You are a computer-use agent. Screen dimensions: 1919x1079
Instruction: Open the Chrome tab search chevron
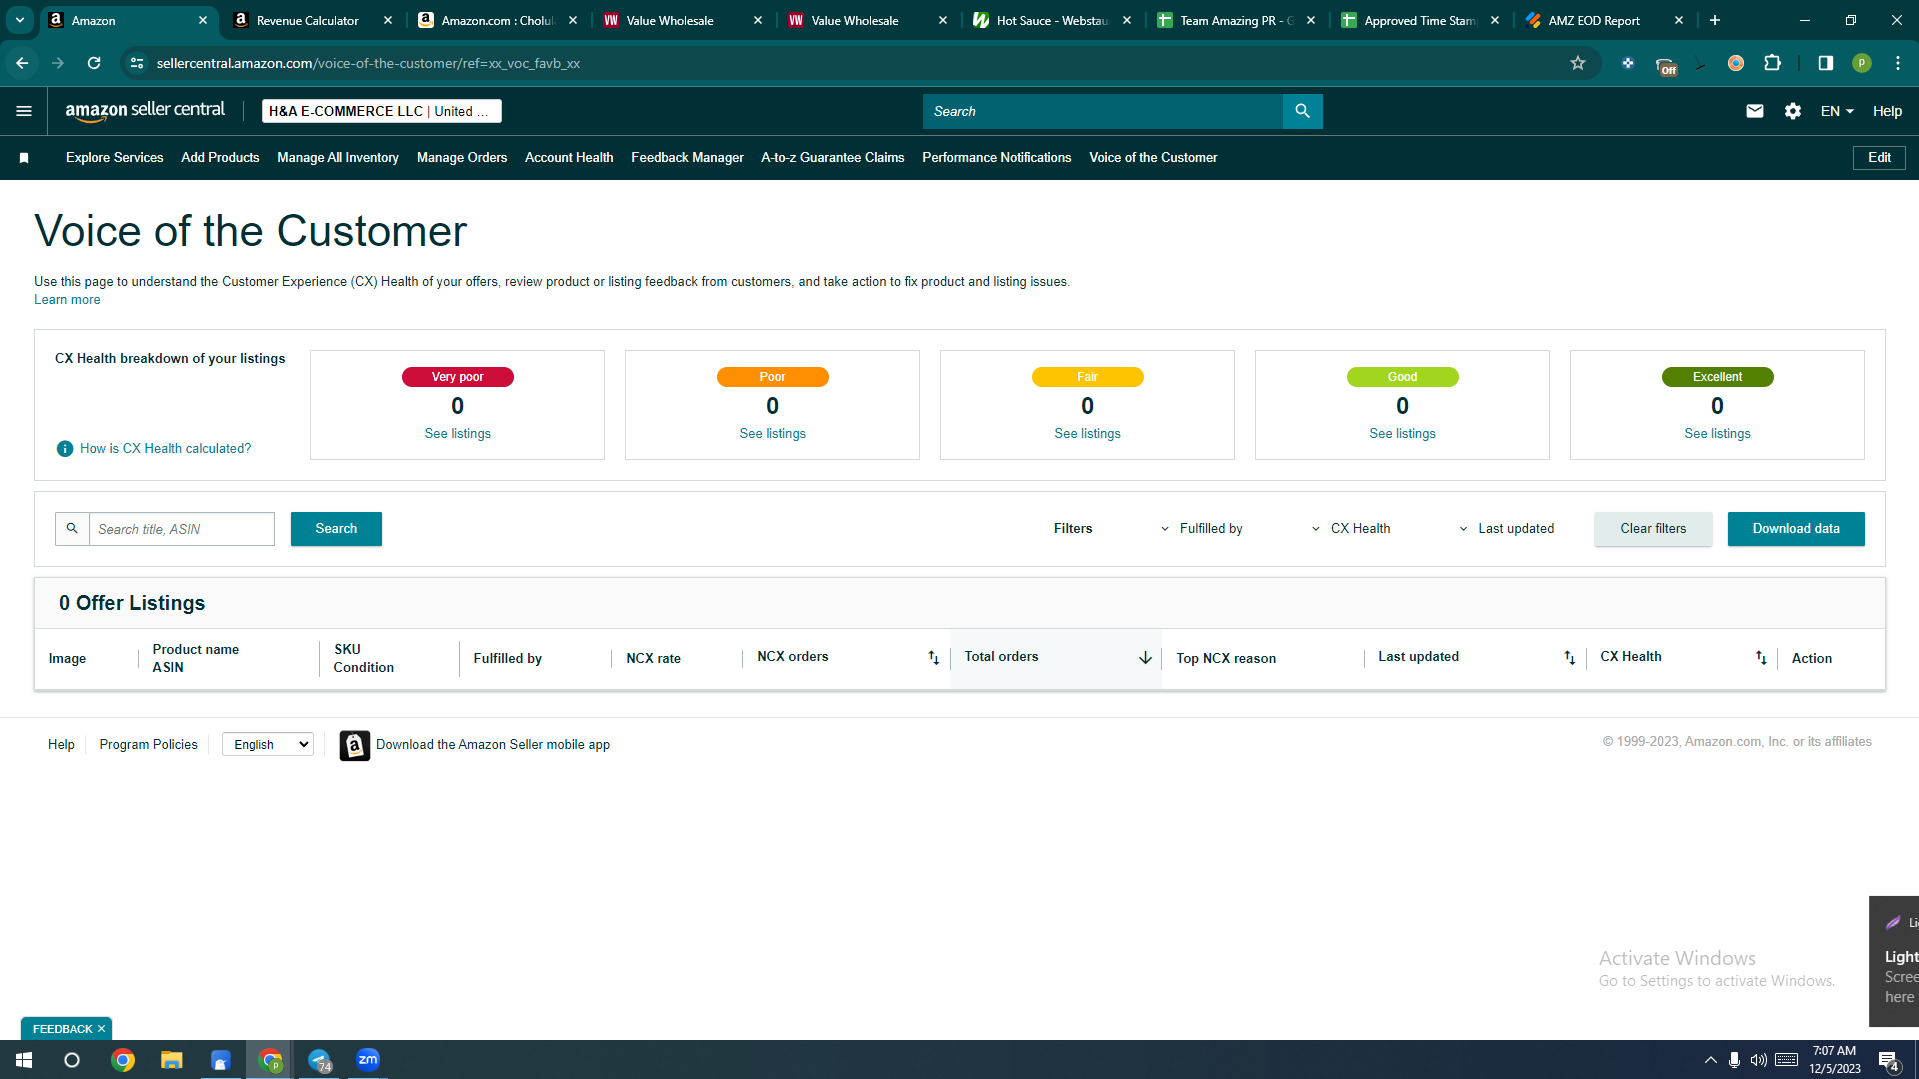point(20,20)
